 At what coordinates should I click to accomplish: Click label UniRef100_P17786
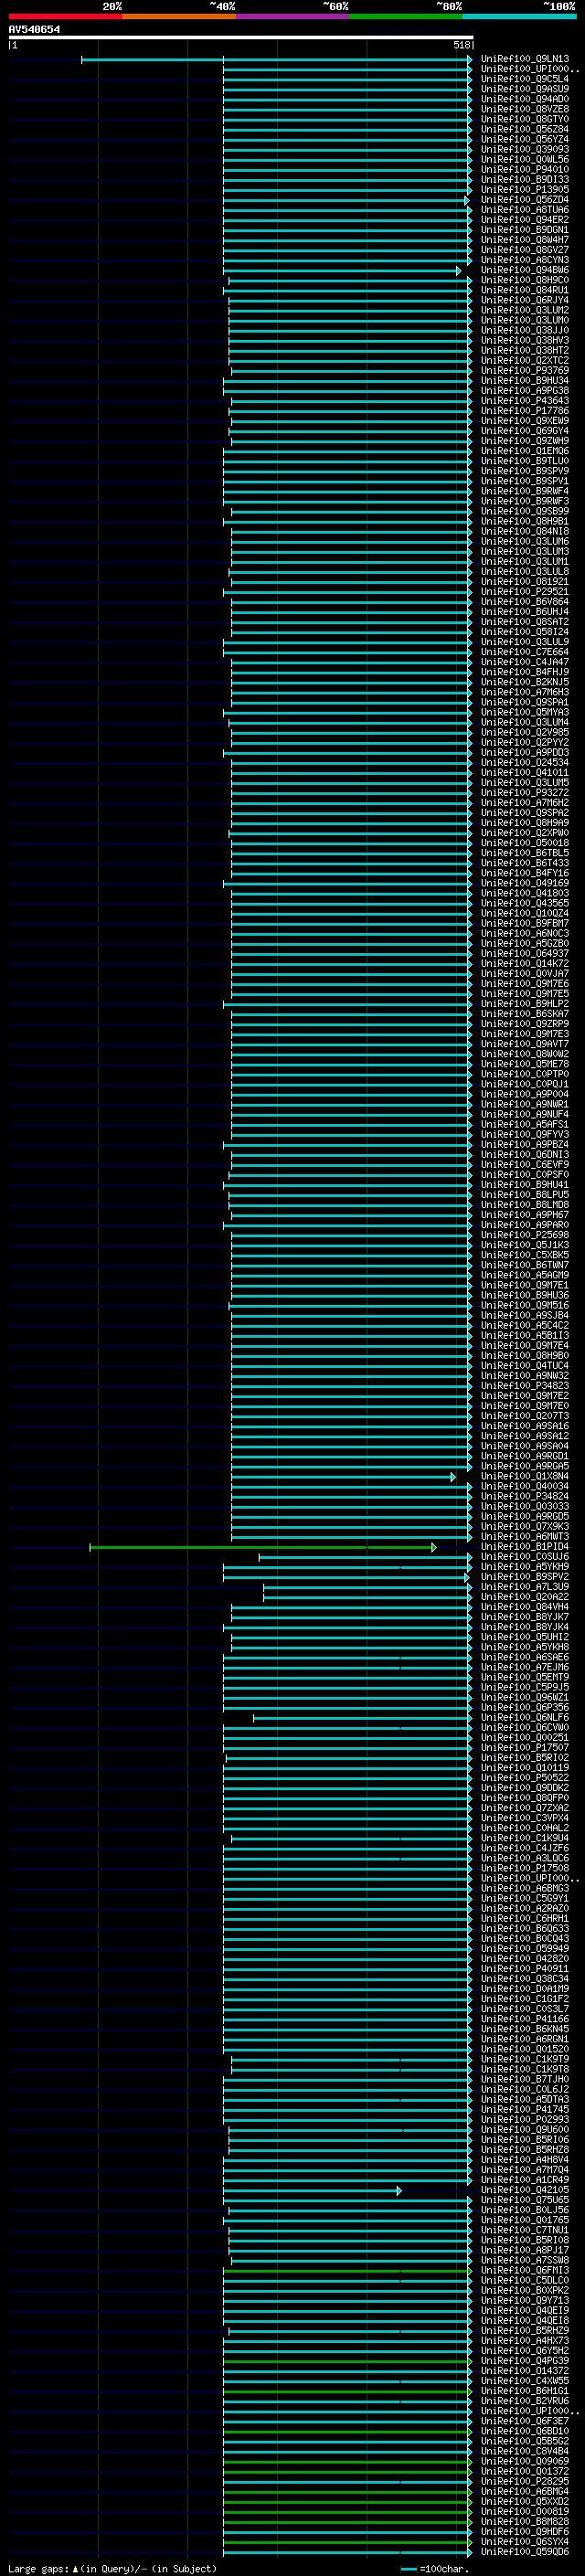pyautogui.click(x=525, y=411)
